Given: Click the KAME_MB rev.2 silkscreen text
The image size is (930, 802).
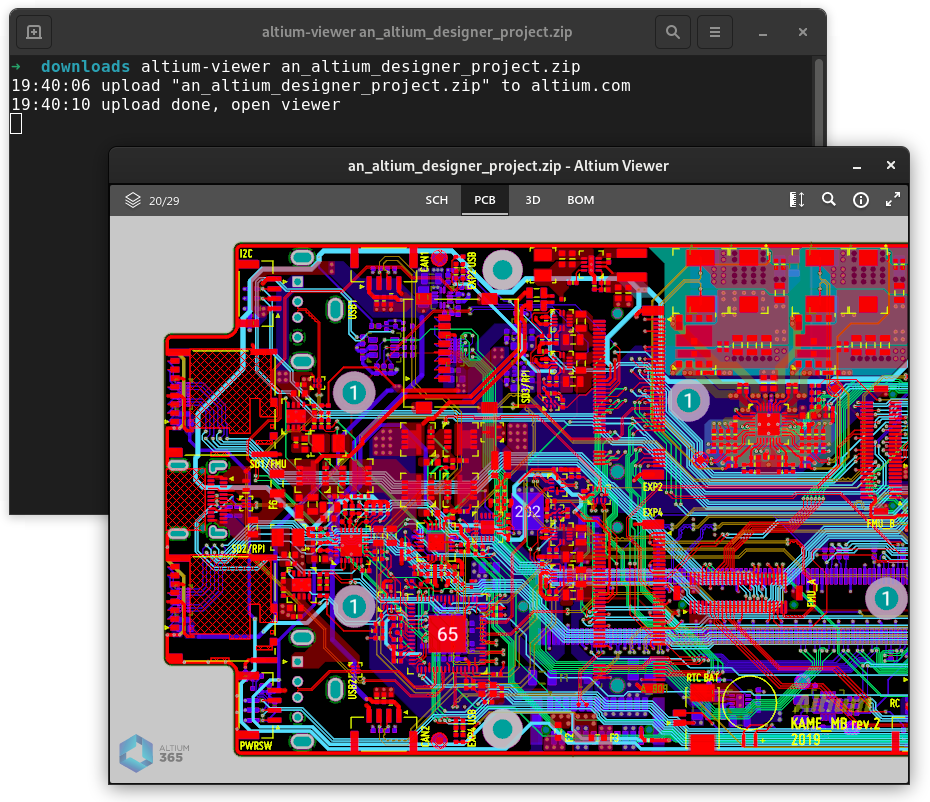Looking at the screenshot, I should (835, 724).
